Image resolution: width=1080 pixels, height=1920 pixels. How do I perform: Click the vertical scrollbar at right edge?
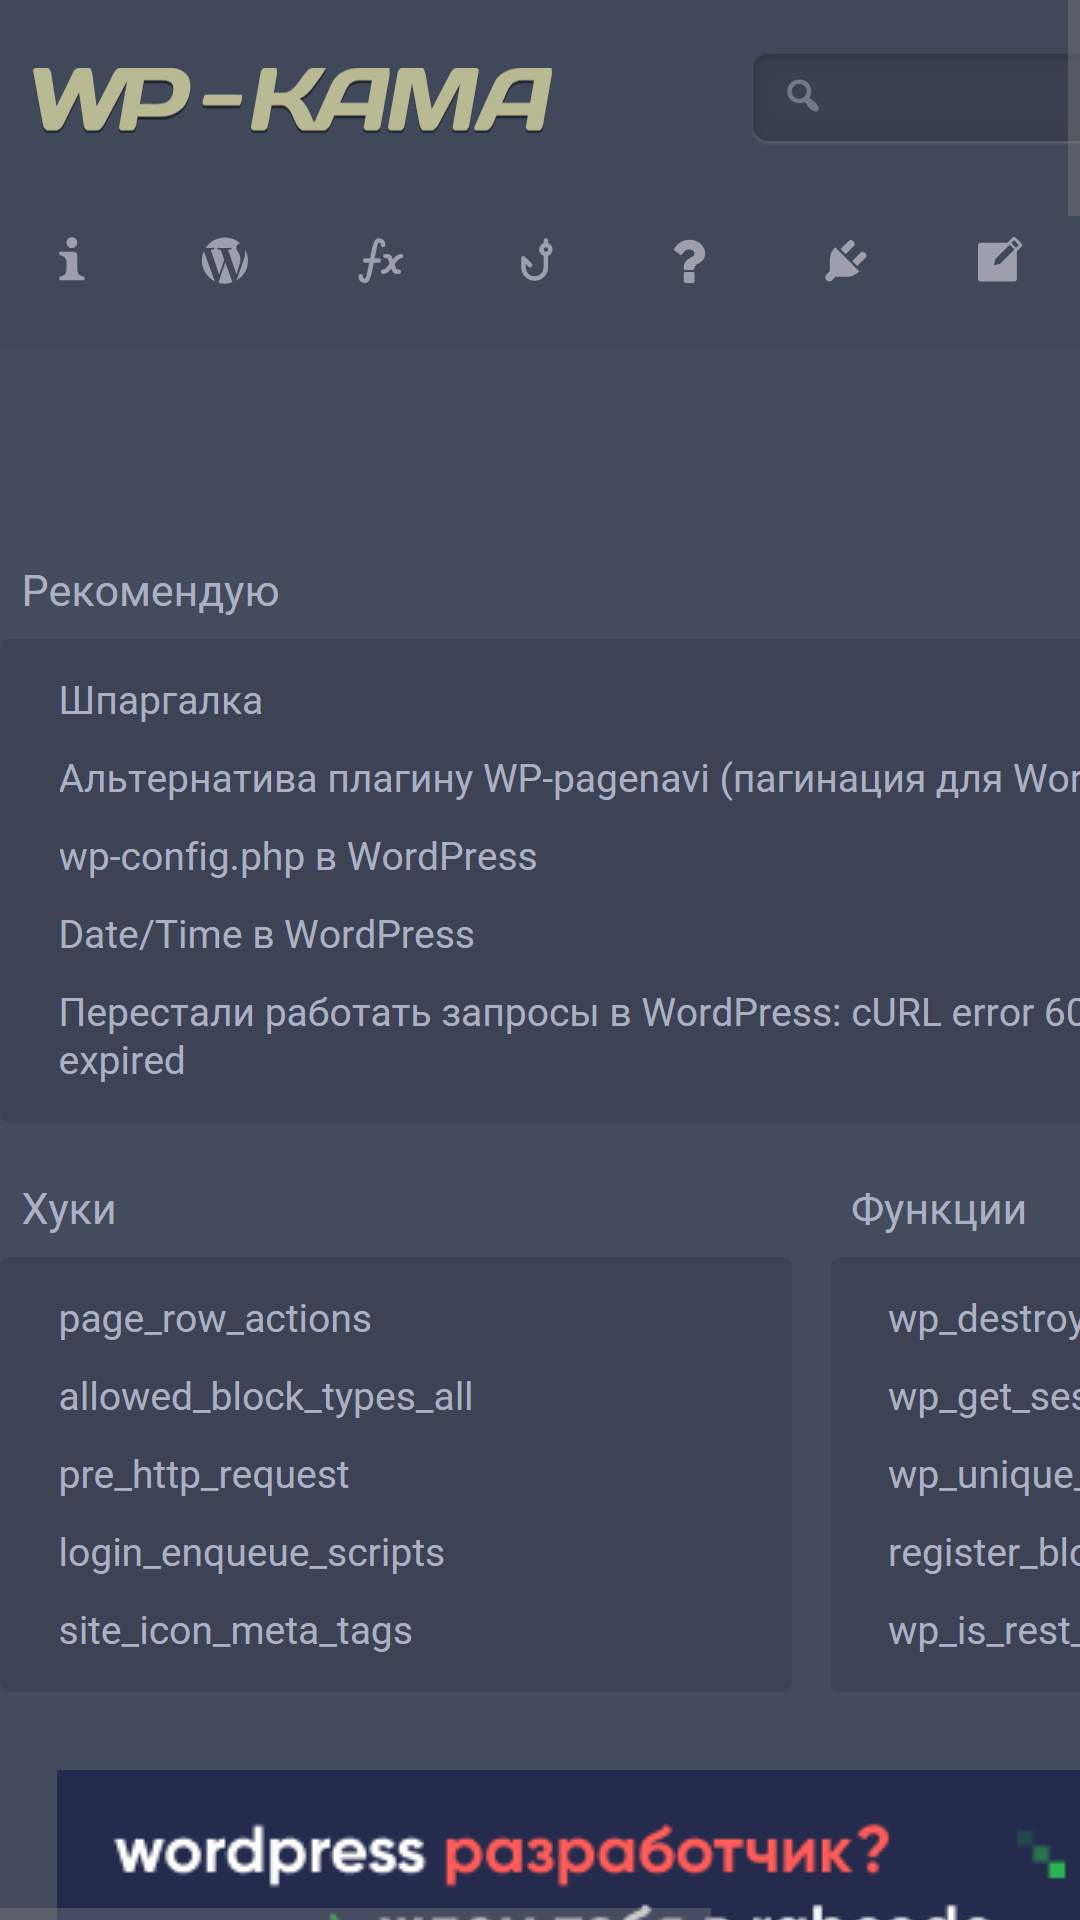click(x=1074, y=107)
